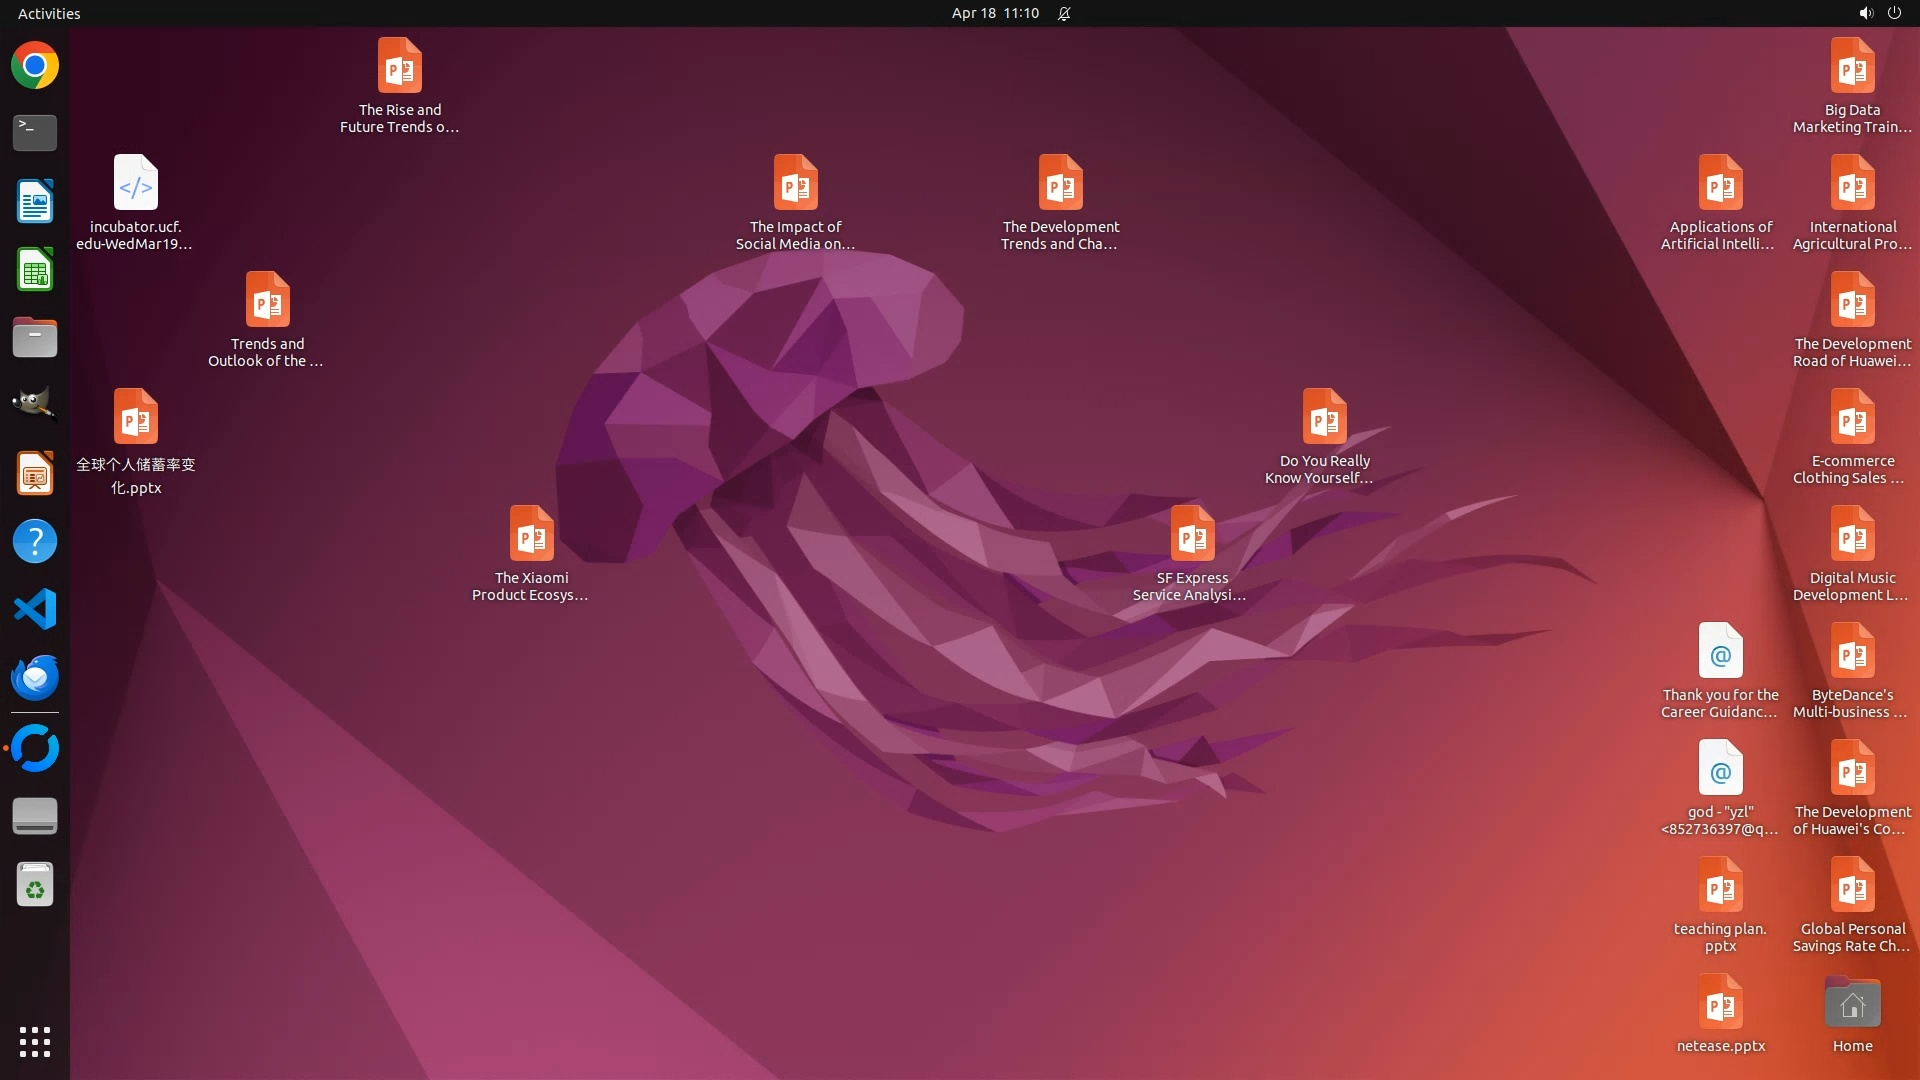Launch Terminal from the dock

pos(35,133)
